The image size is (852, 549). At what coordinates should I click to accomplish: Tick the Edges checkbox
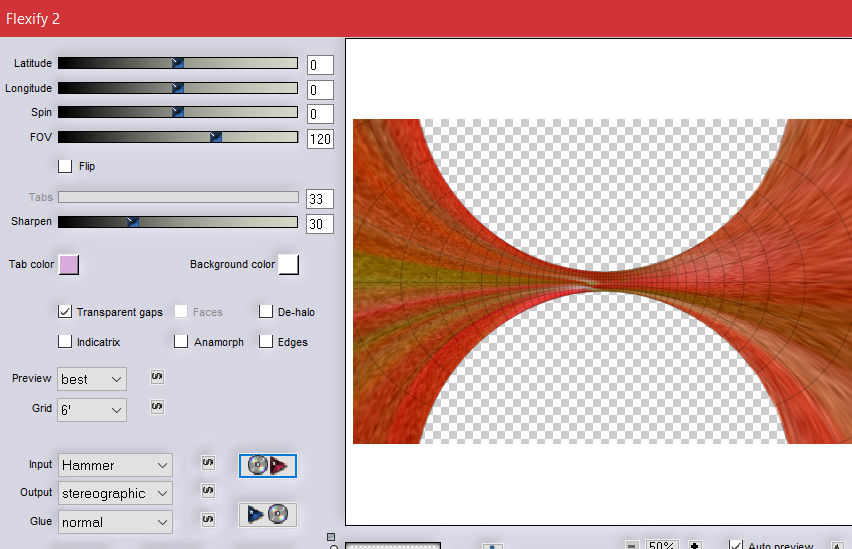(x=266, y=341)
